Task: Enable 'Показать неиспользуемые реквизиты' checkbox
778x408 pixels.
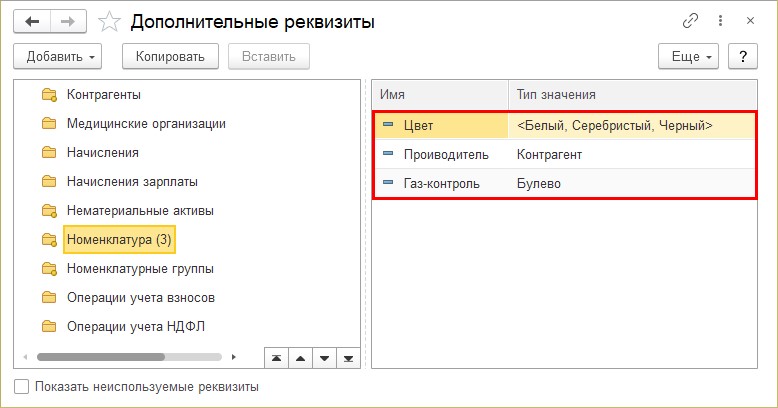Action: pos(22,386)
